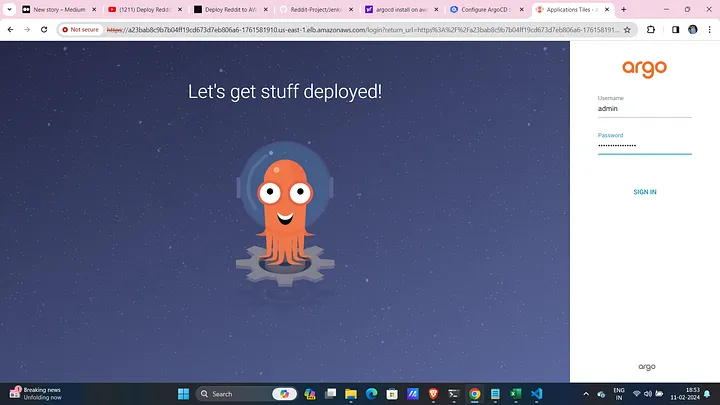The image size is (720, 405).
Task: Close the New story – Medium tab
Action: [94, 9]
